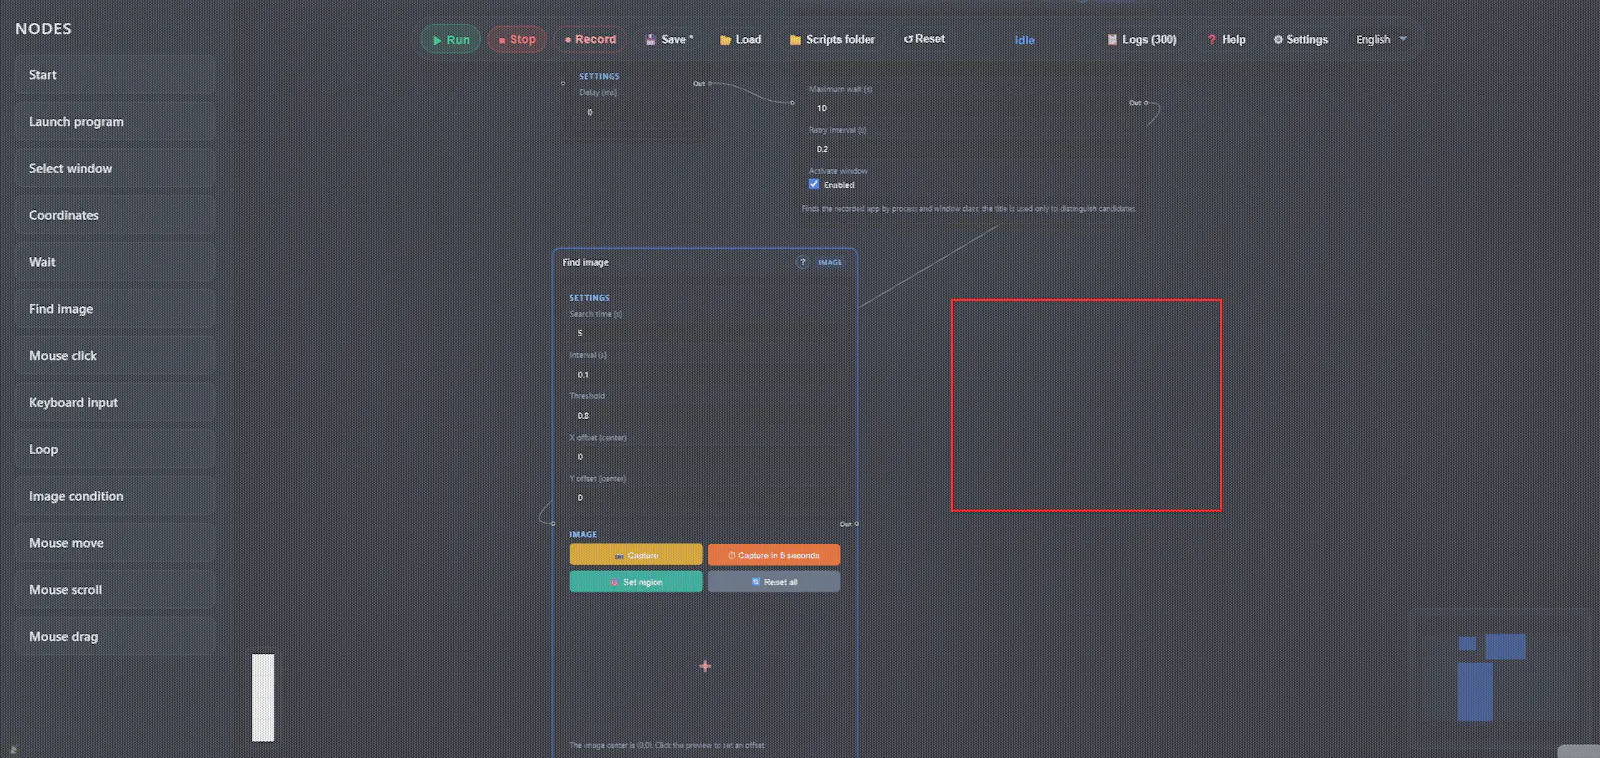Viewport: 1600px width, 758px height.
Task: Start recording with the Record button
Action: click(590, 39)
